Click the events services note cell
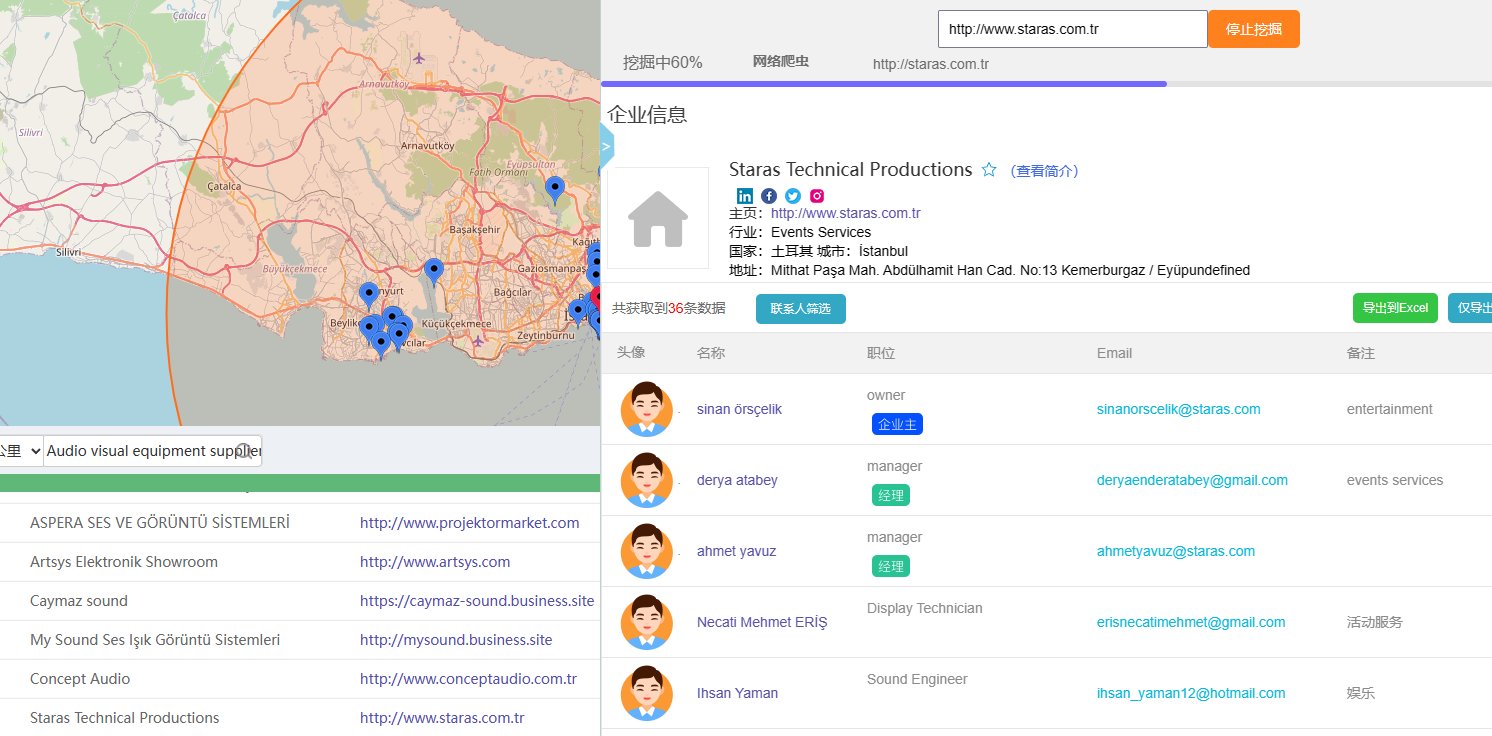The width and height of the screenshot is (1492, 736). point(1395,480)
